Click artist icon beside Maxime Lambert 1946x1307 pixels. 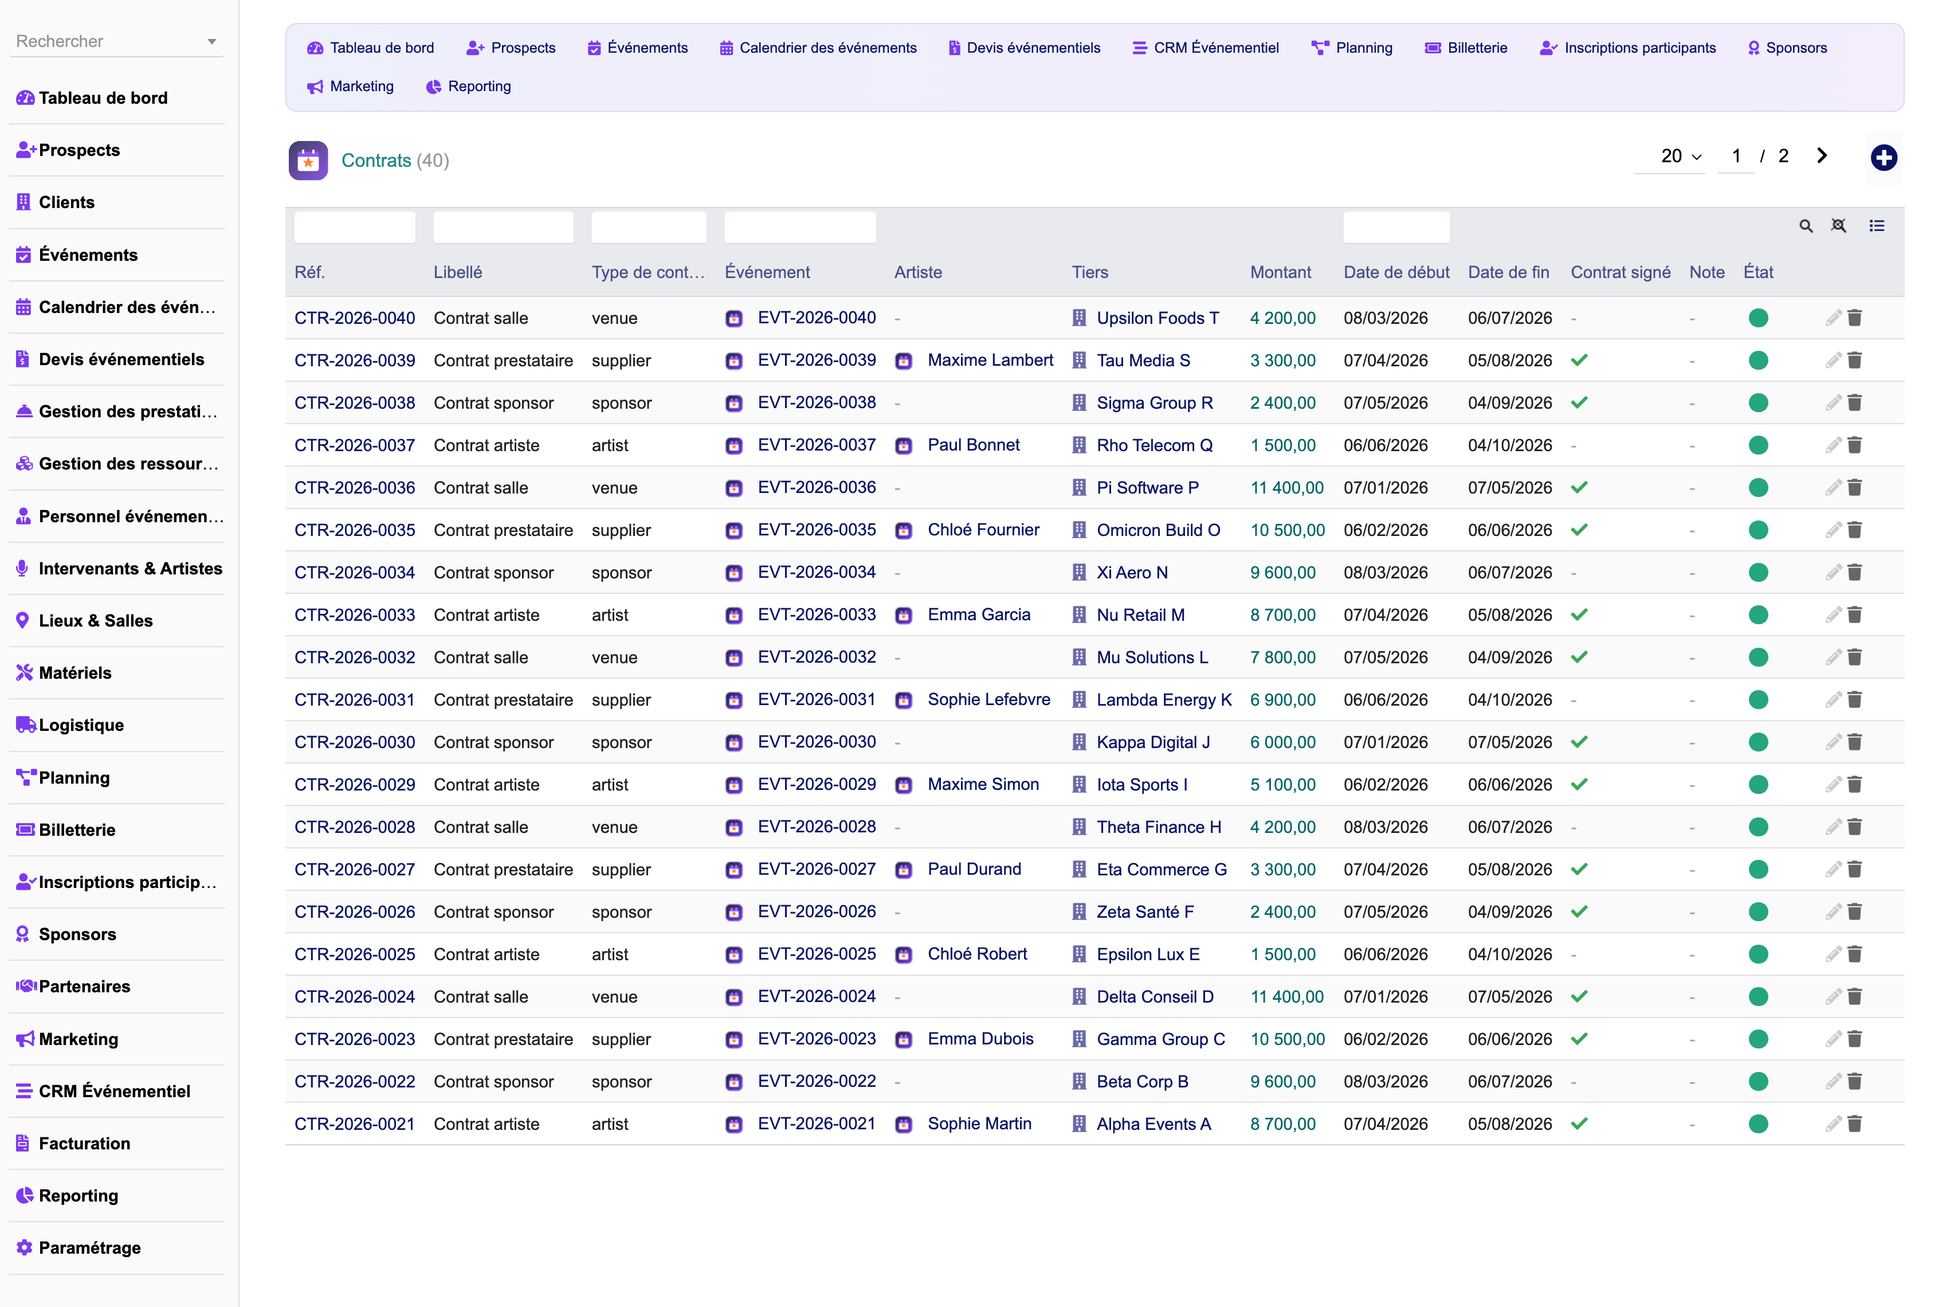[x=904, y=361]
